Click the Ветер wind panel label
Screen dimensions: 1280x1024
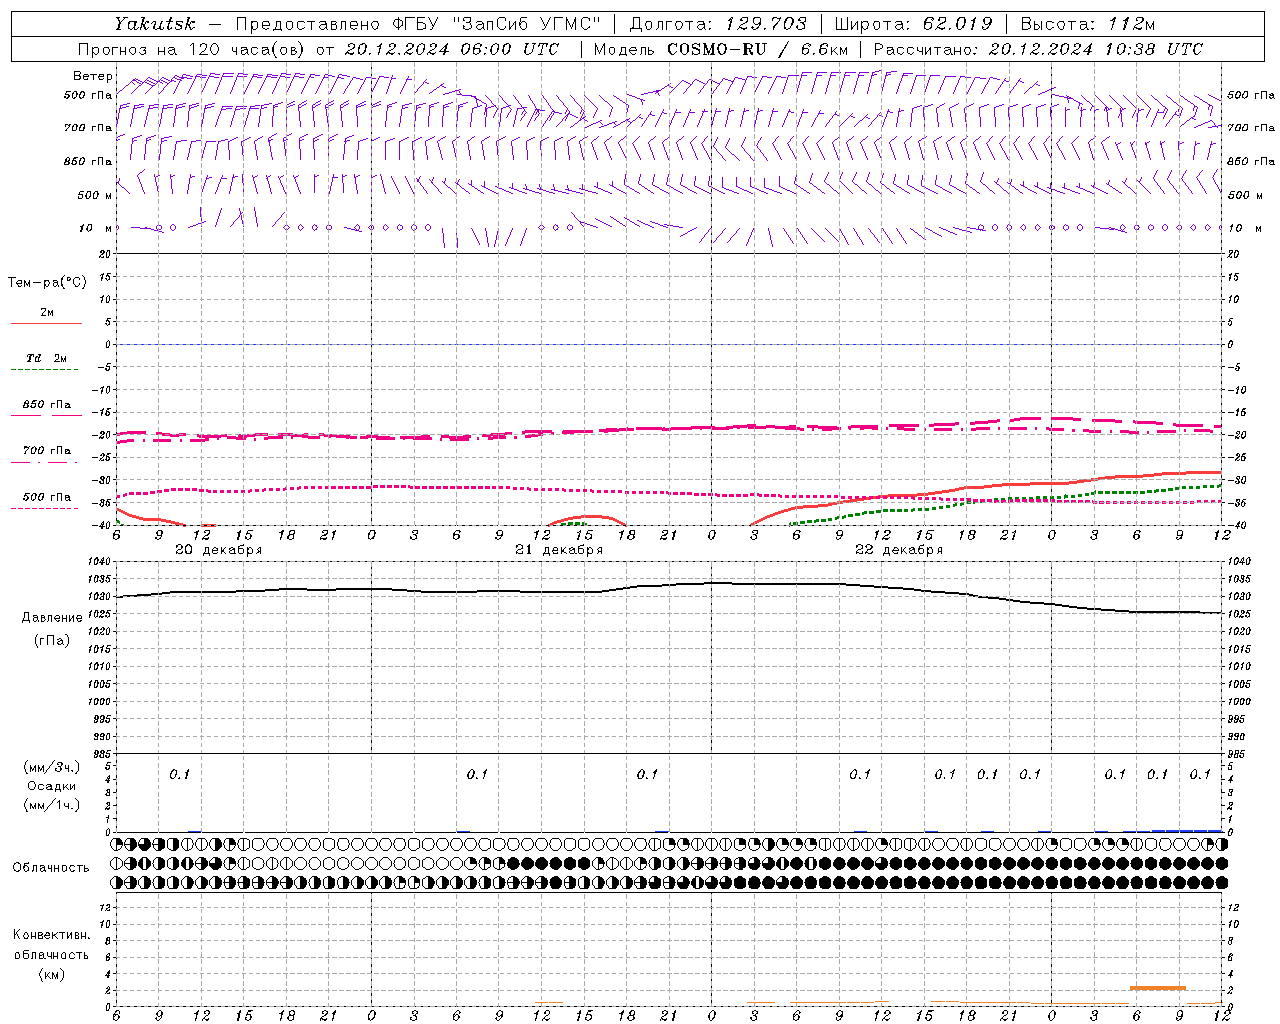(93, 76)
